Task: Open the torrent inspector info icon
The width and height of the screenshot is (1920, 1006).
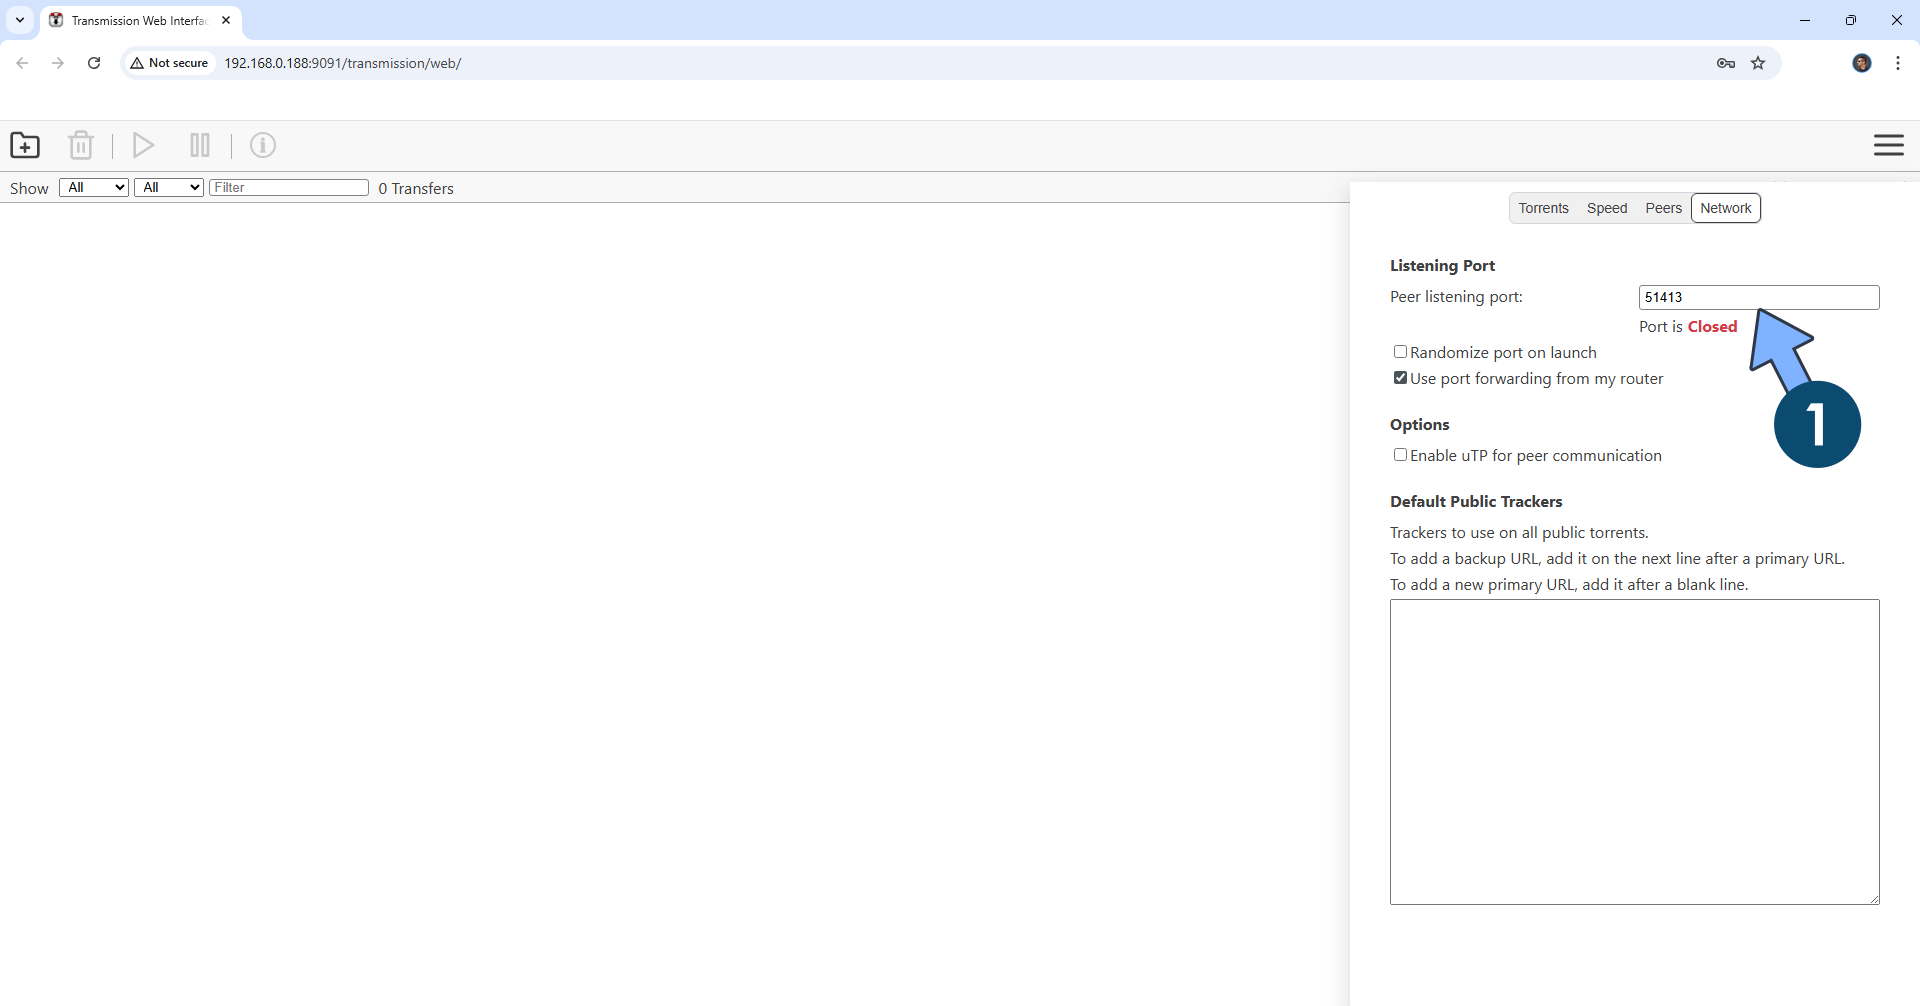Action: pyautogui.click(x=263, y=145)
